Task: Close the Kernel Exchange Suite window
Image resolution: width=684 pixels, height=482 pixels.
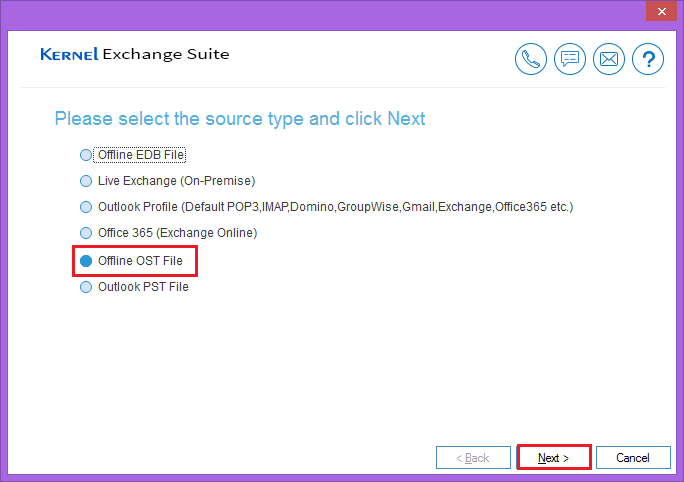Action: pos(661,11)
